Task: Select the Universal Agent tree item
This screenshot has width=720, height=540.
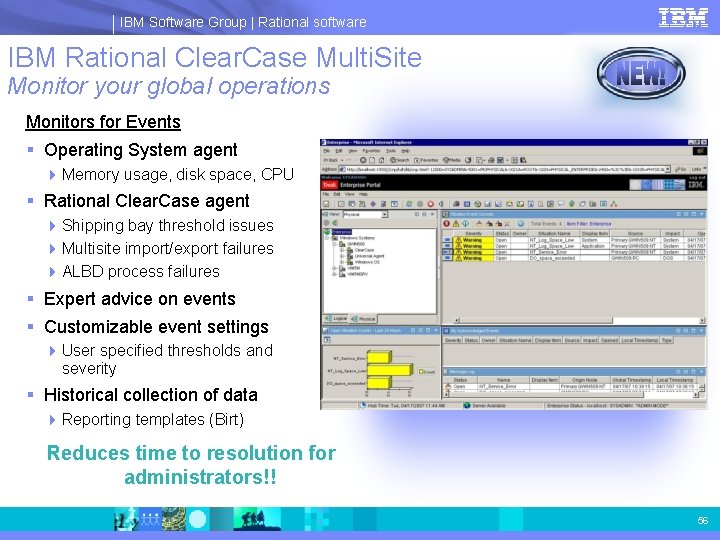Action: click(369, 256)
